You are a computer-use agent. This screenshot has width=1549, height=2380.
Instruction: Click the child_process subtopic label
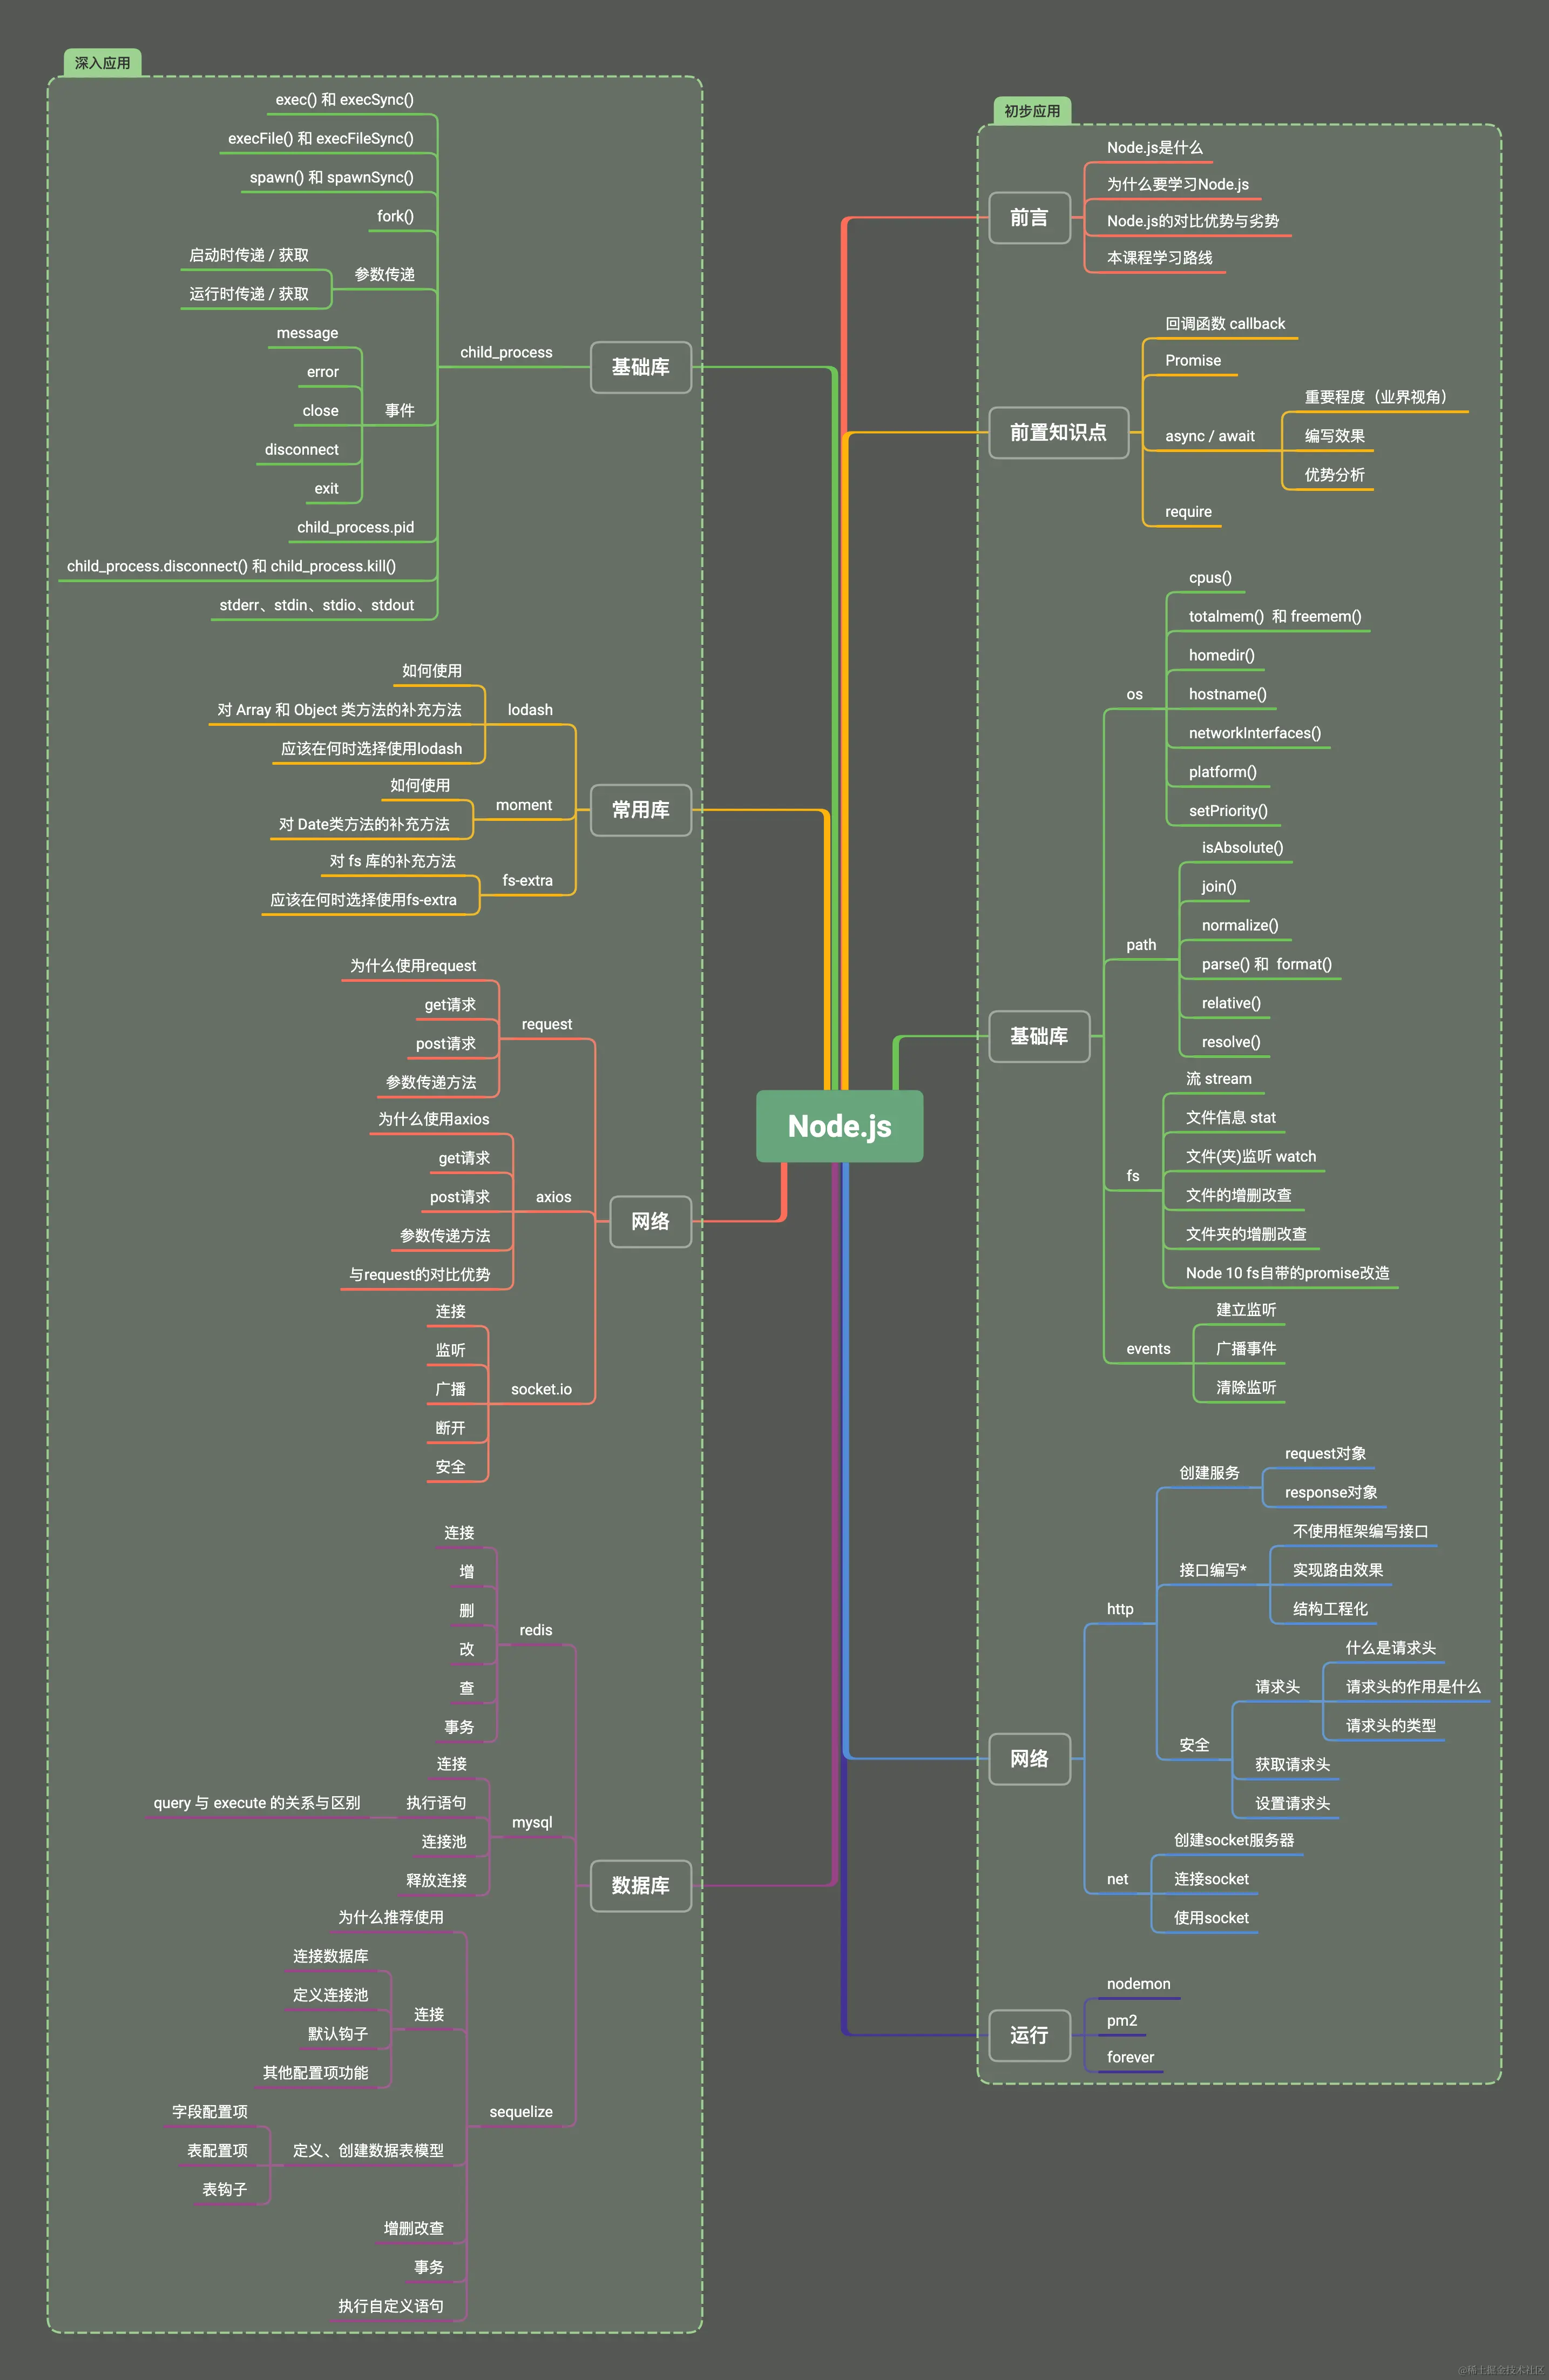(x=506, y=352)
